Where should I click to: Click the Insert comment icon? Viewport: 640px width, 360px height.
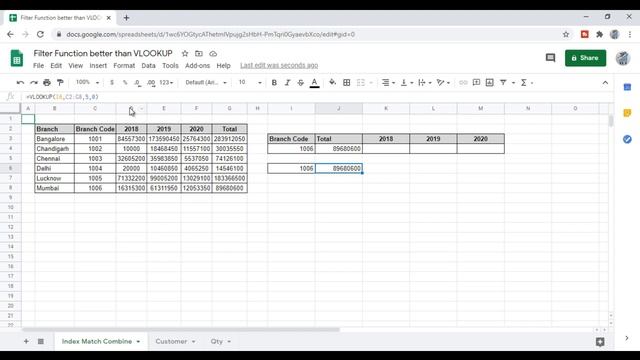pyautogui.click(x=476, y=83)
